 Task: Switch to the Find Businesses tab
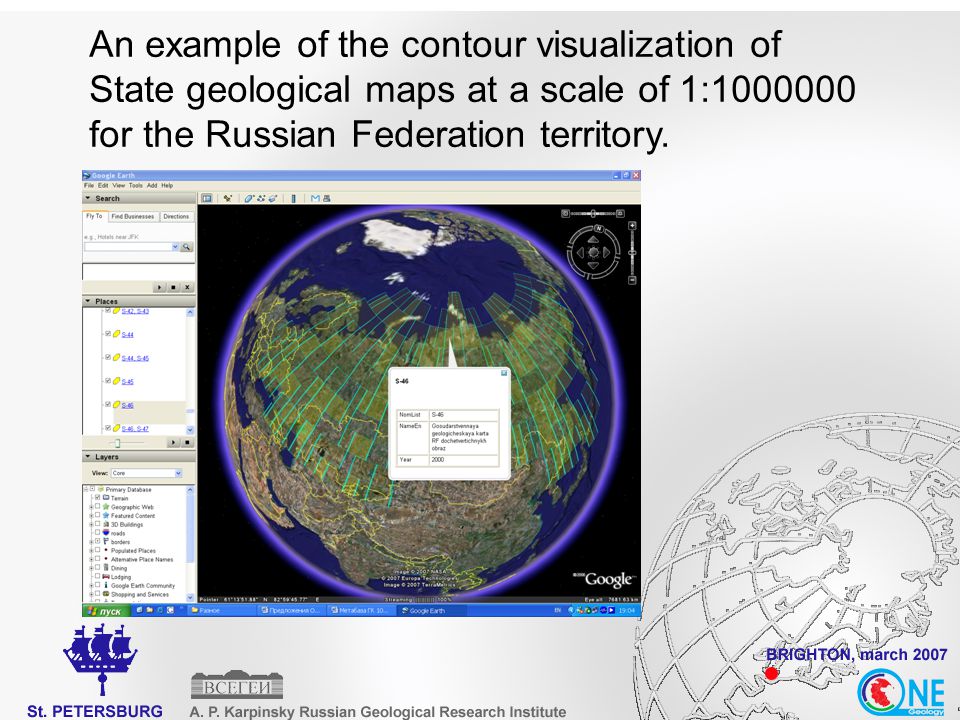(x=133, y=217)
